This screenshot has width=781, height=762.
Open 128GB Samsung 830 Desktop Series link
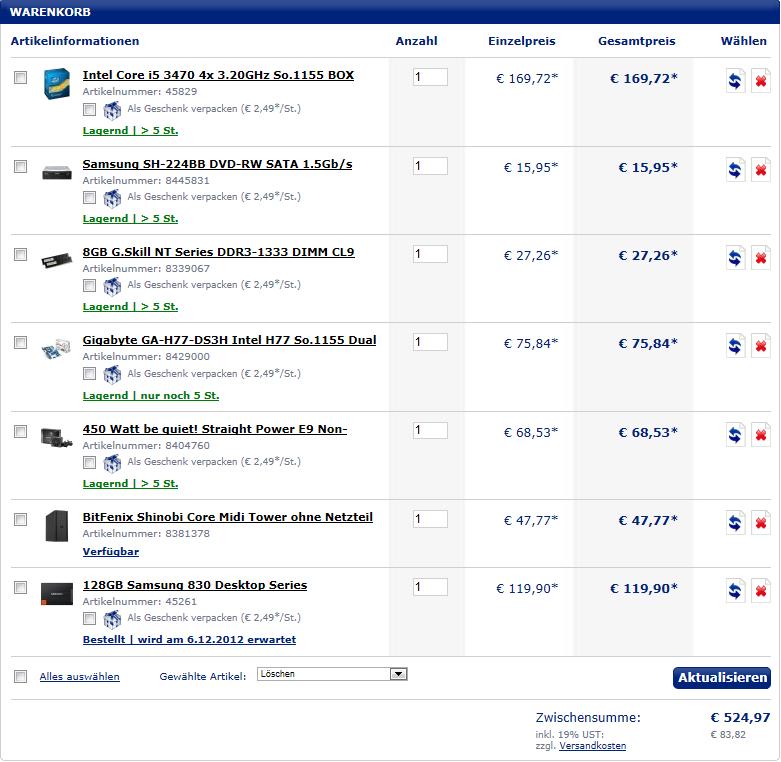(195, 585)
